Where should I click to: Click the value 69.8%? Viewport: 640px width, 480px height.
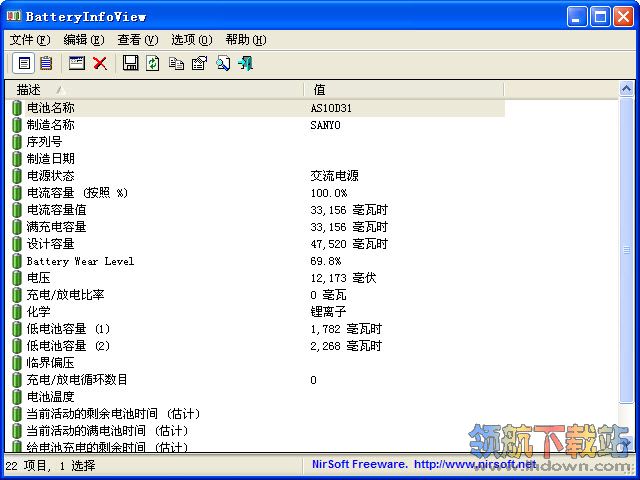point(326,261)
